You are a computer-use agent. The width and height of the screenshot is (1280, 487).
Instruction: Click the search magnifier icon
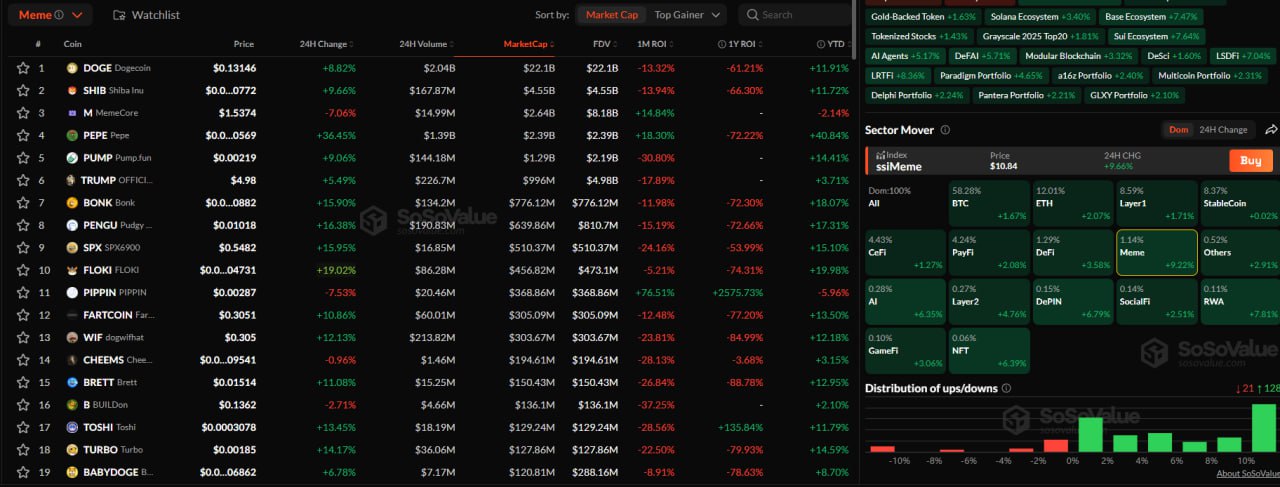pos(752,15)
